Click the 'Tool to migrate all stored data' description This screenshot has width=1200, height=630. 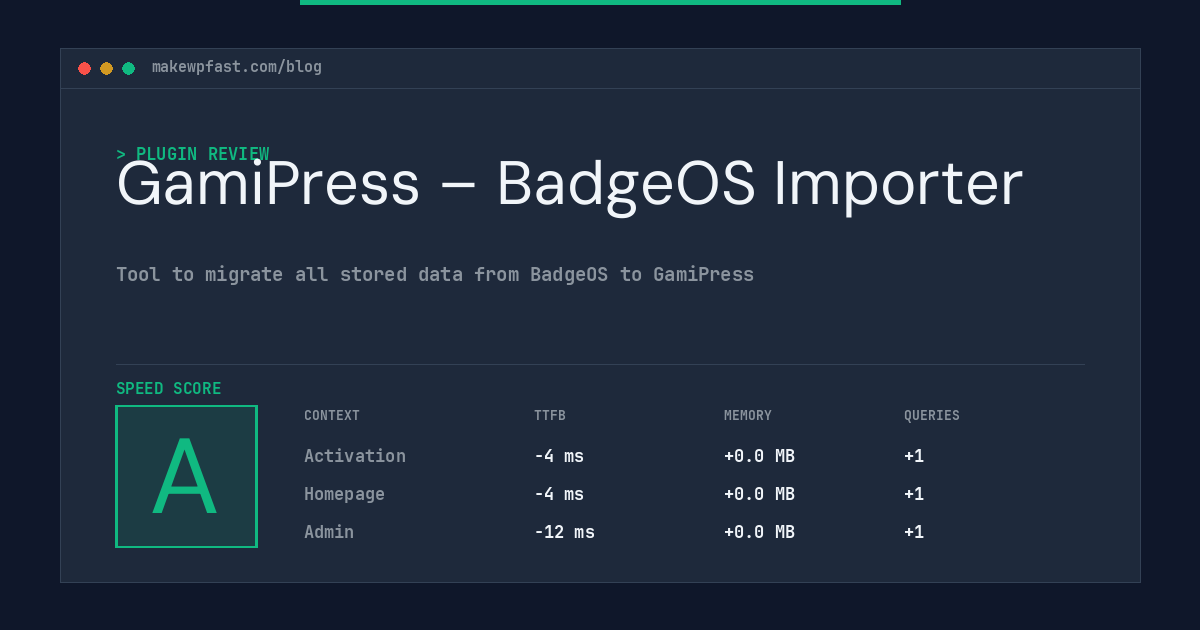pos(435,274)
